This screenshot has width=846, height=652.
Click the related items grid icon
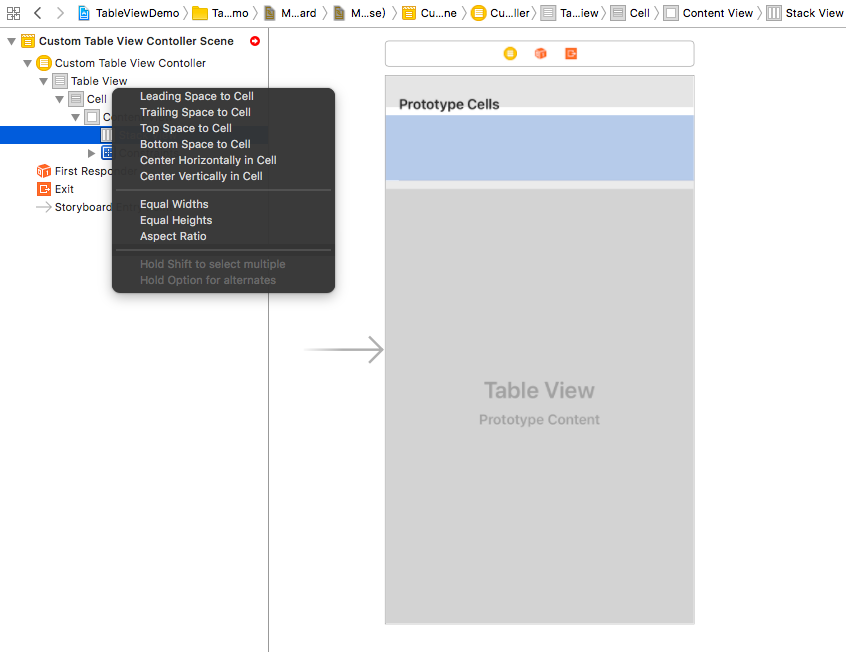[x=13, y=13]
